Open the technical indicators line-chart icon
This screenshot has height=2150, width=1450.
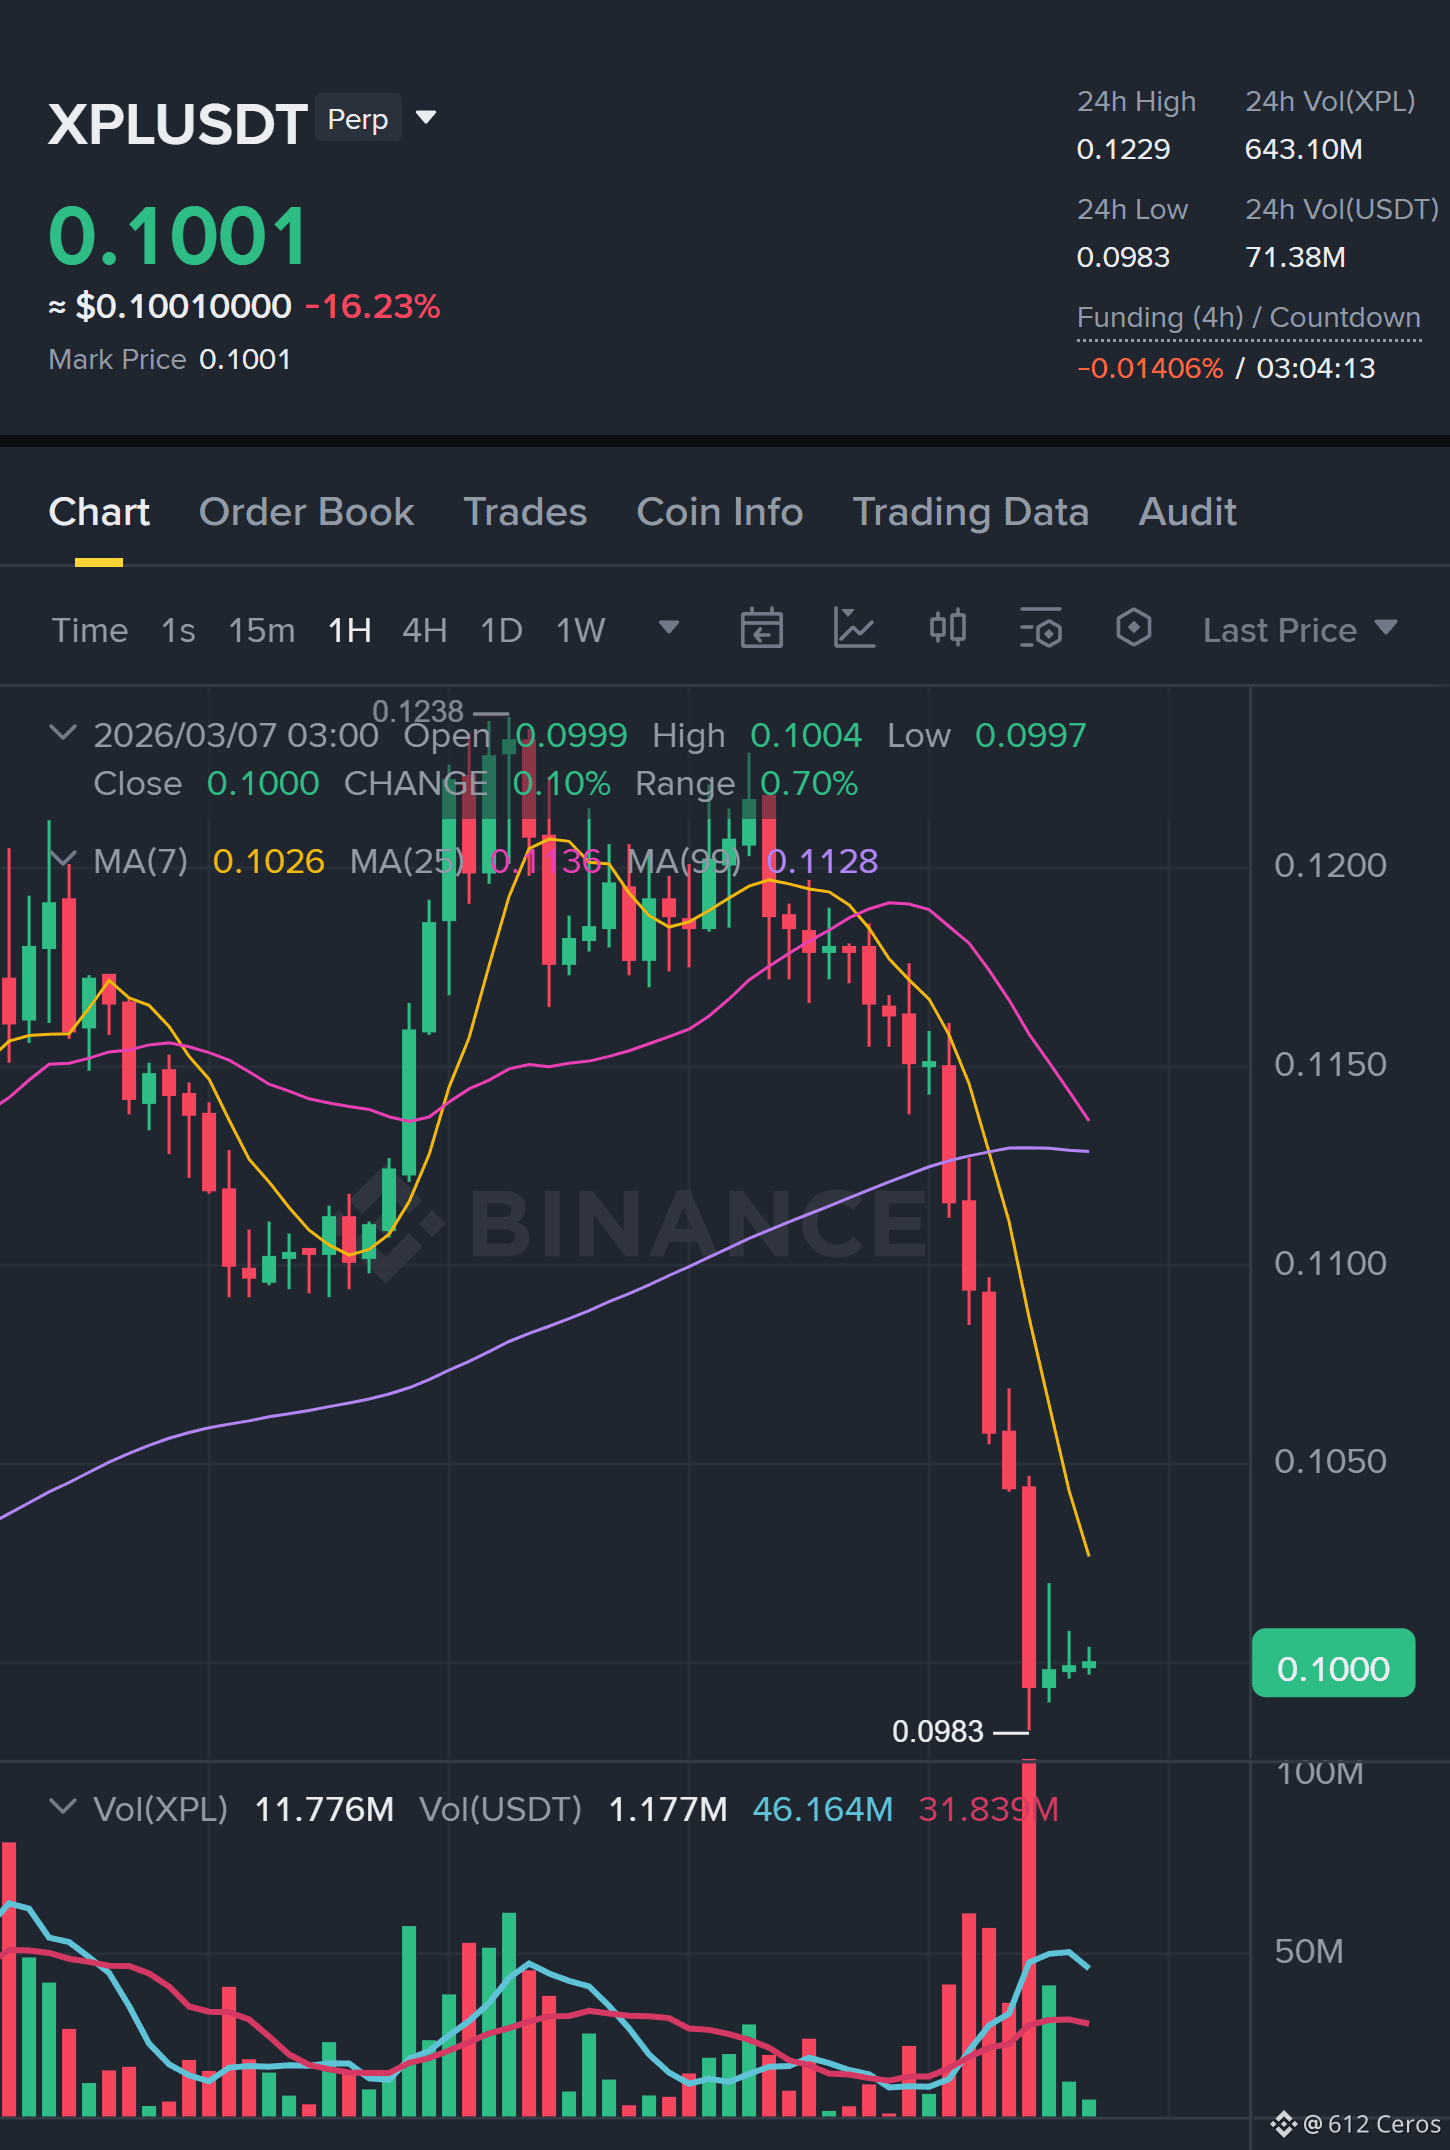(x=855, y=629)
